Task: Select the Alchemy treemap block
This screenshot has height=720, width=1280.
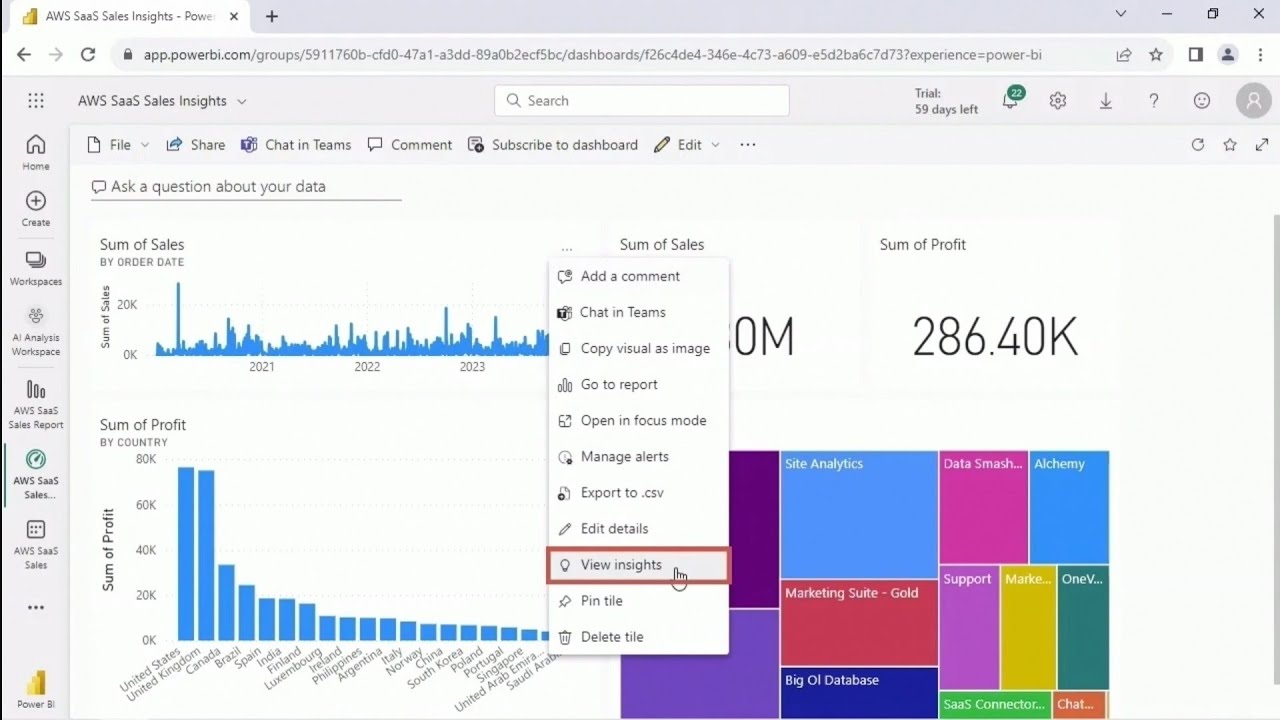Action: click(1069, 507)
